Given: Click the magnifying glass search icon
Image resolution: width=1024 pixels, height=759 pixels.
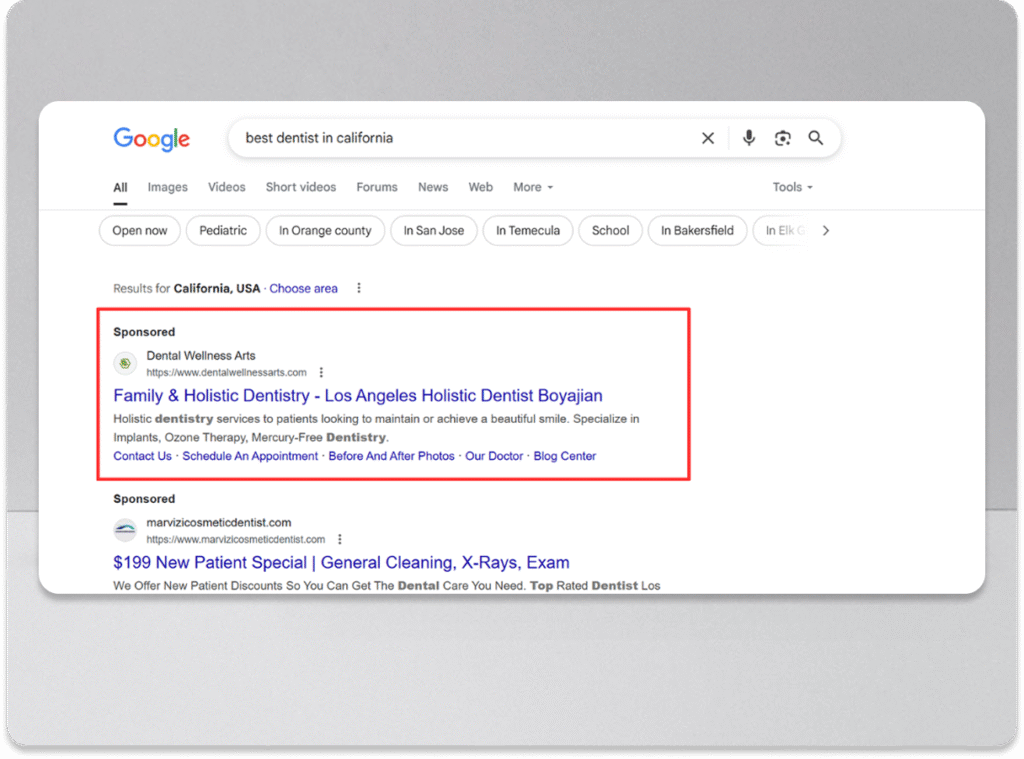Looking at the screenshot, I should 816,138.
